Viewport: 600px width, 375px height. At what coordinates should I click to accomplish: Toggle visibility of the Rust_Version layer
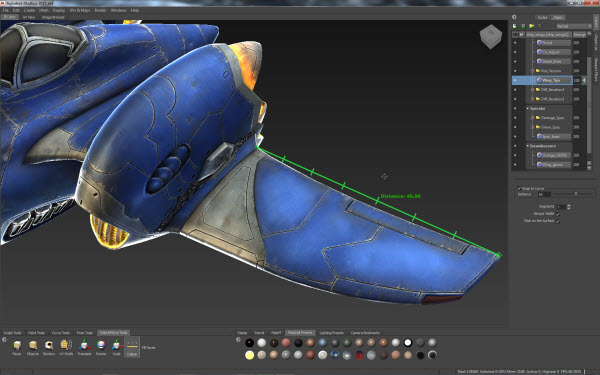click(515, 71)
